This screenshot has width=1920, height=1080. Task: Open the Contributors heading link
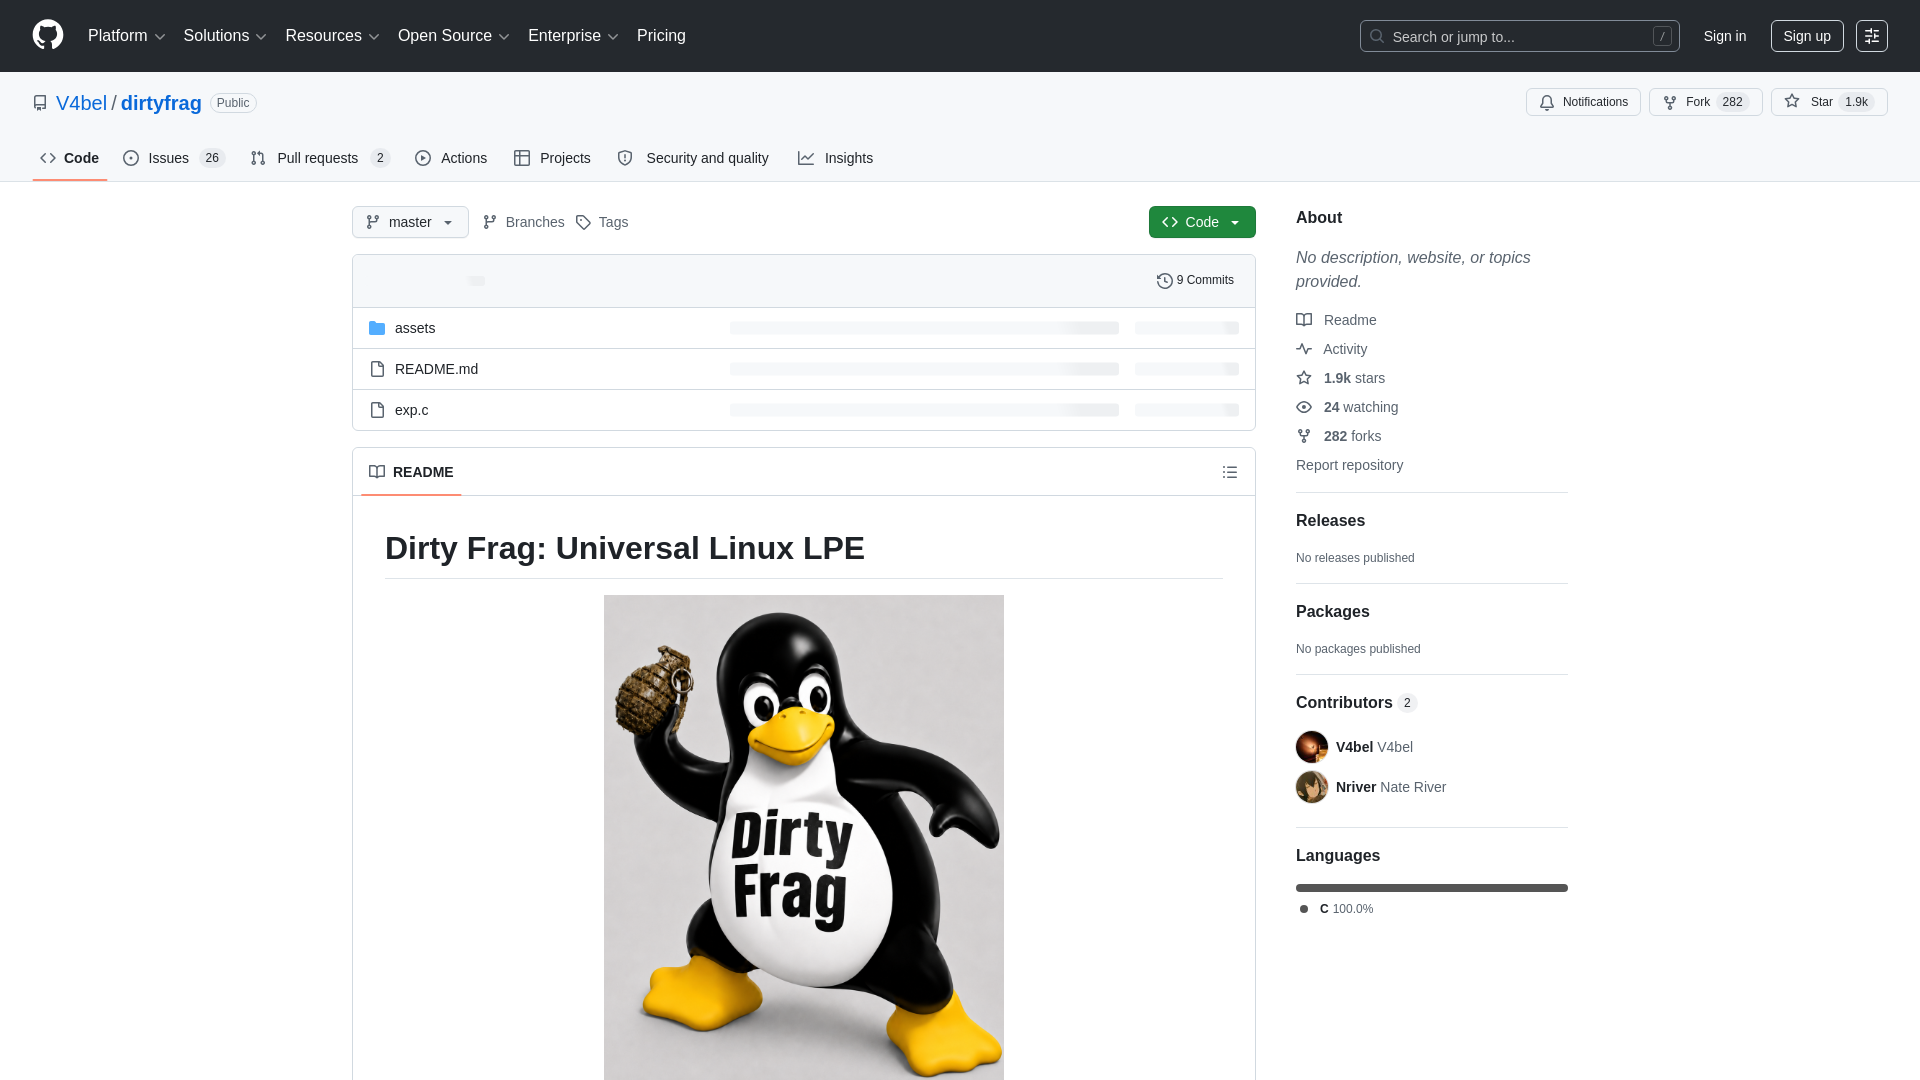(x=1356, y=703)
